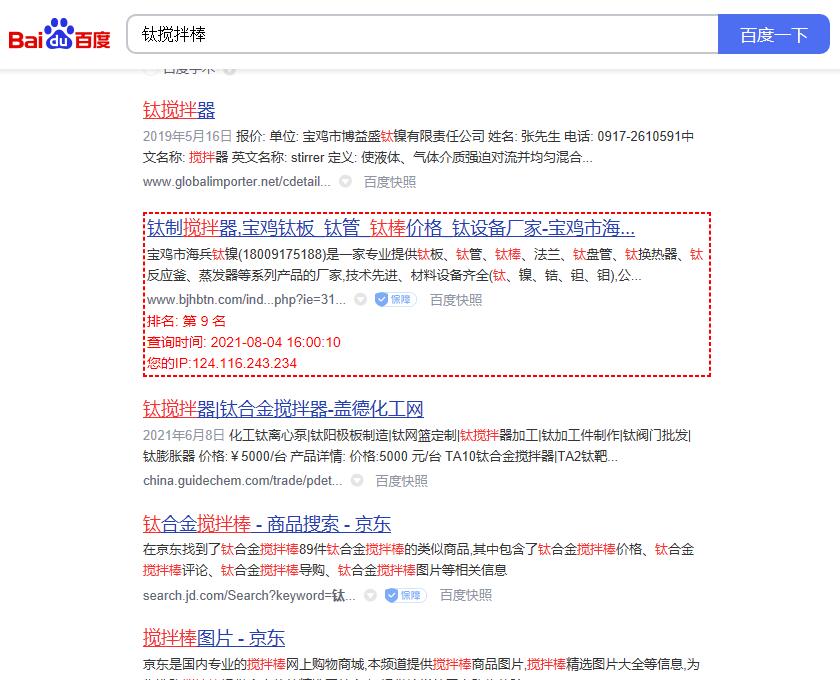
Task: Expand dropdown arrow next to bjhbtn.com URL
Action: coord(361,300)
